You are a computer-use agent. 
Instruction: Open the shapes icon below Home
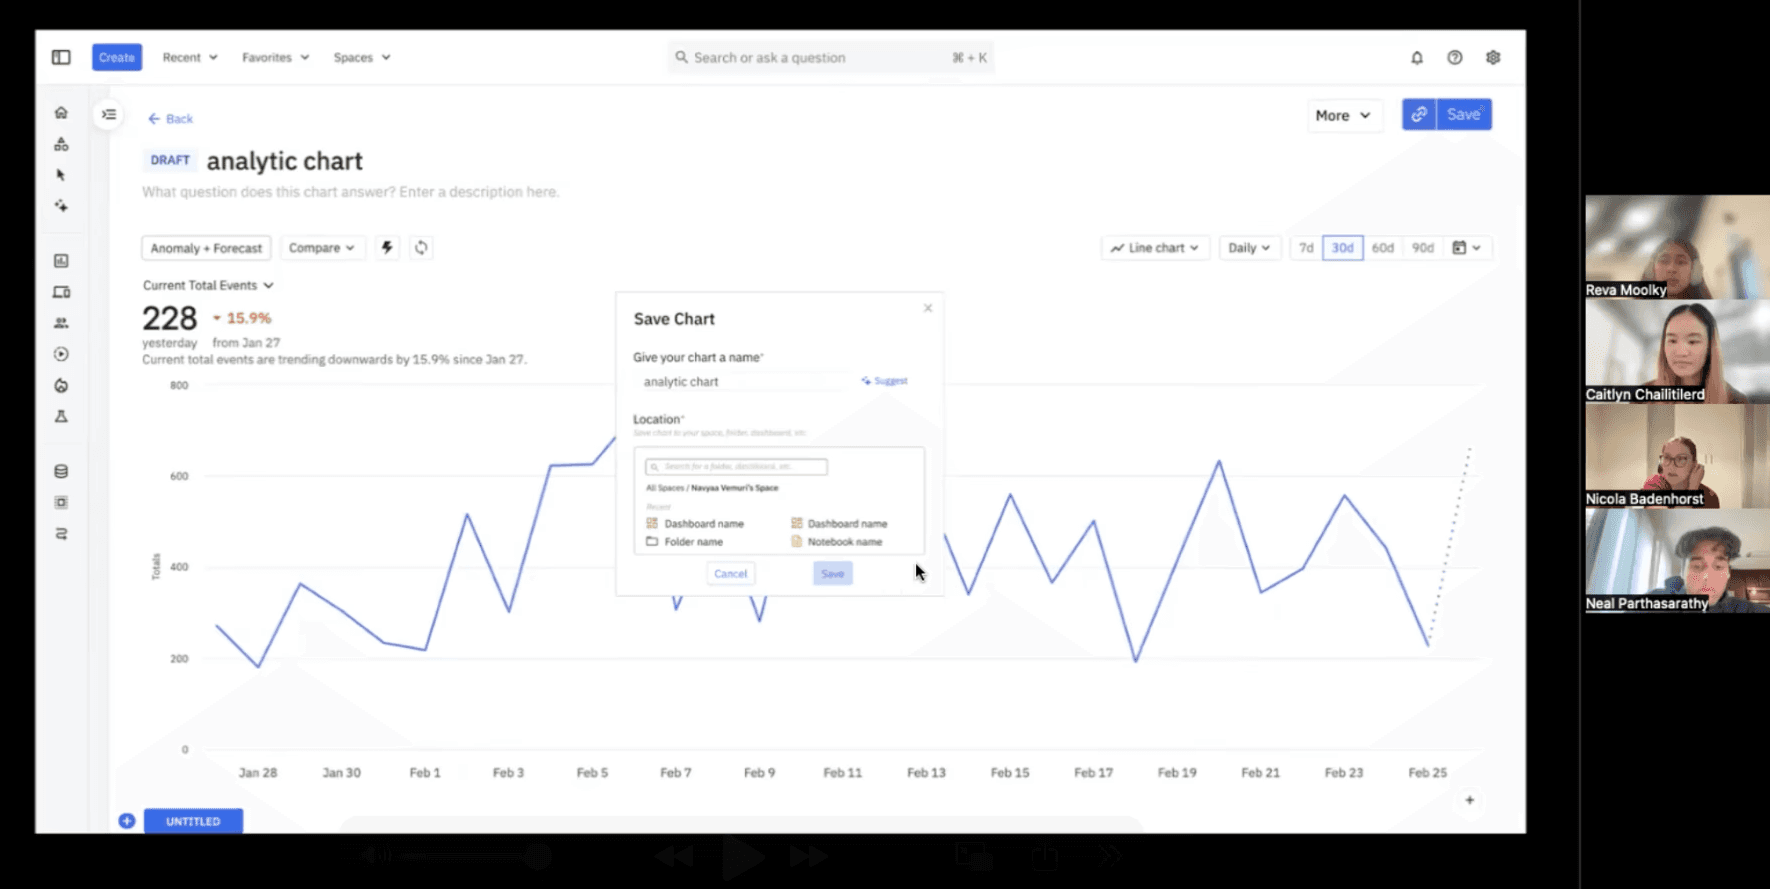61,144
